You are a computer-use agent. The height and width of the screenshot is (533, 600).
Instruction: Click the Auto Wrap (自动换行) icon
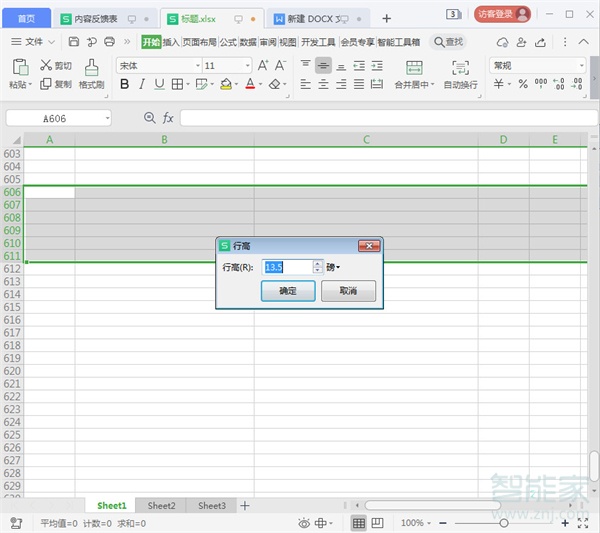pyautogui.click(x=460, y=66)
